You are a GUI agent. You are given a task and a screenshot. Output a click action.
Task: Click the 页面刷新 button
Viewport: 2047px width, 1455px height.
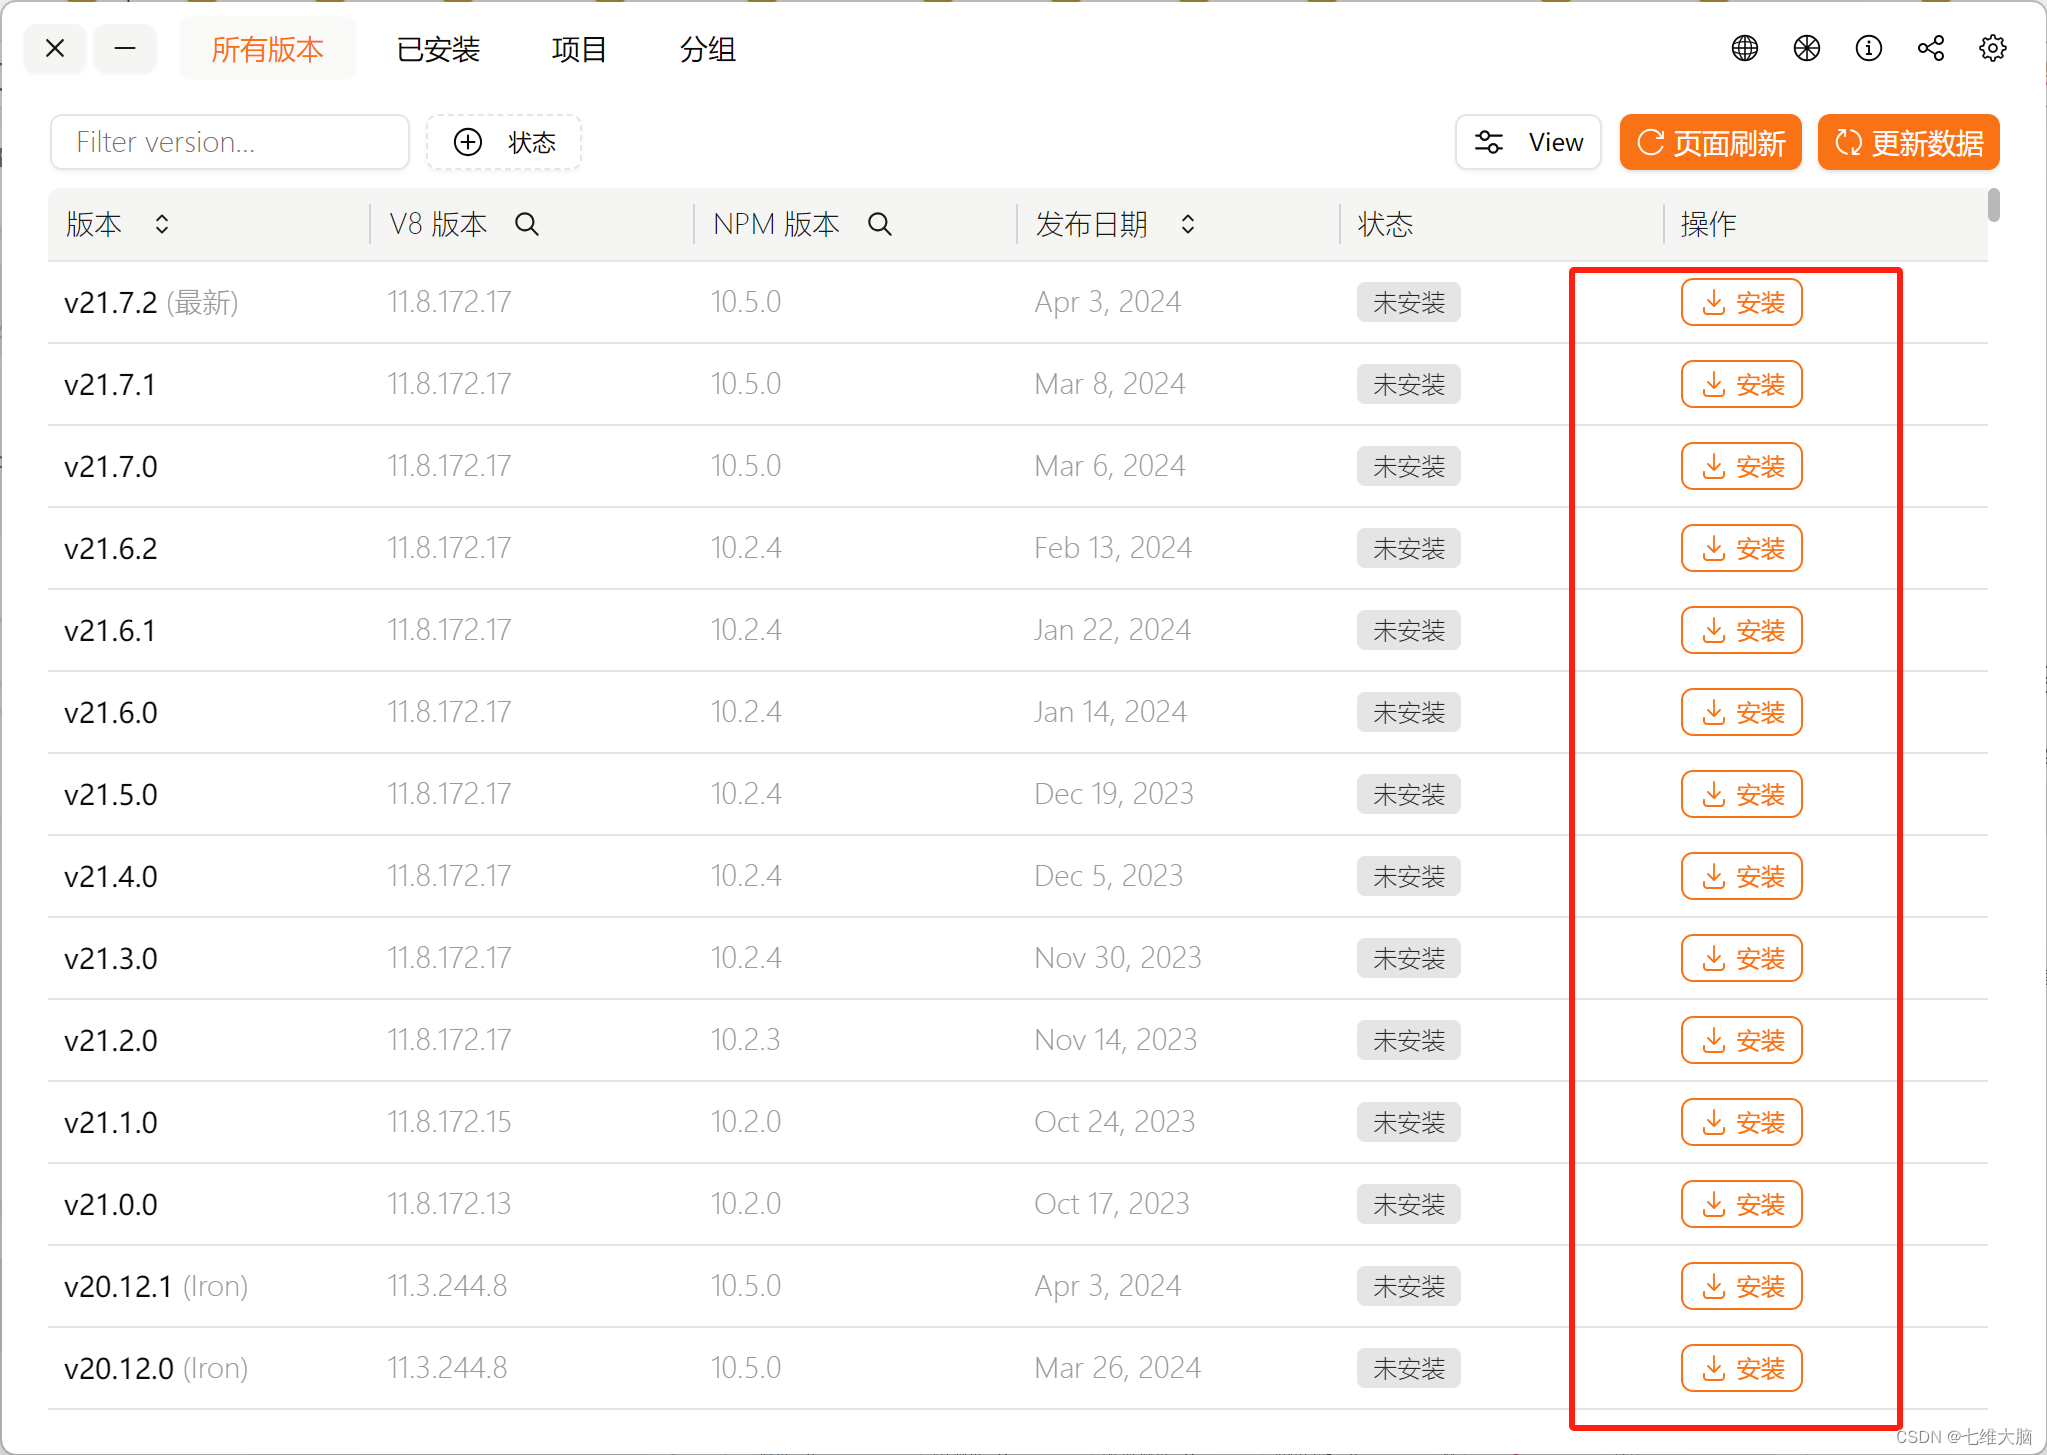[x=1711, y=142]
